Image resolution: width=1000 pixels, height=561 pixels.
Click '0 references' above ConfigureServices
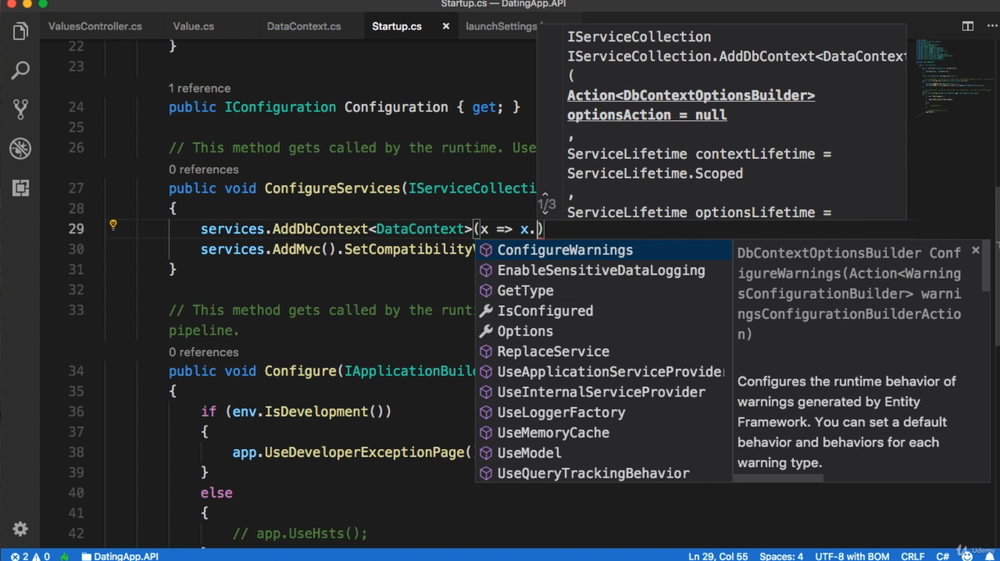(x=203, y=170)
